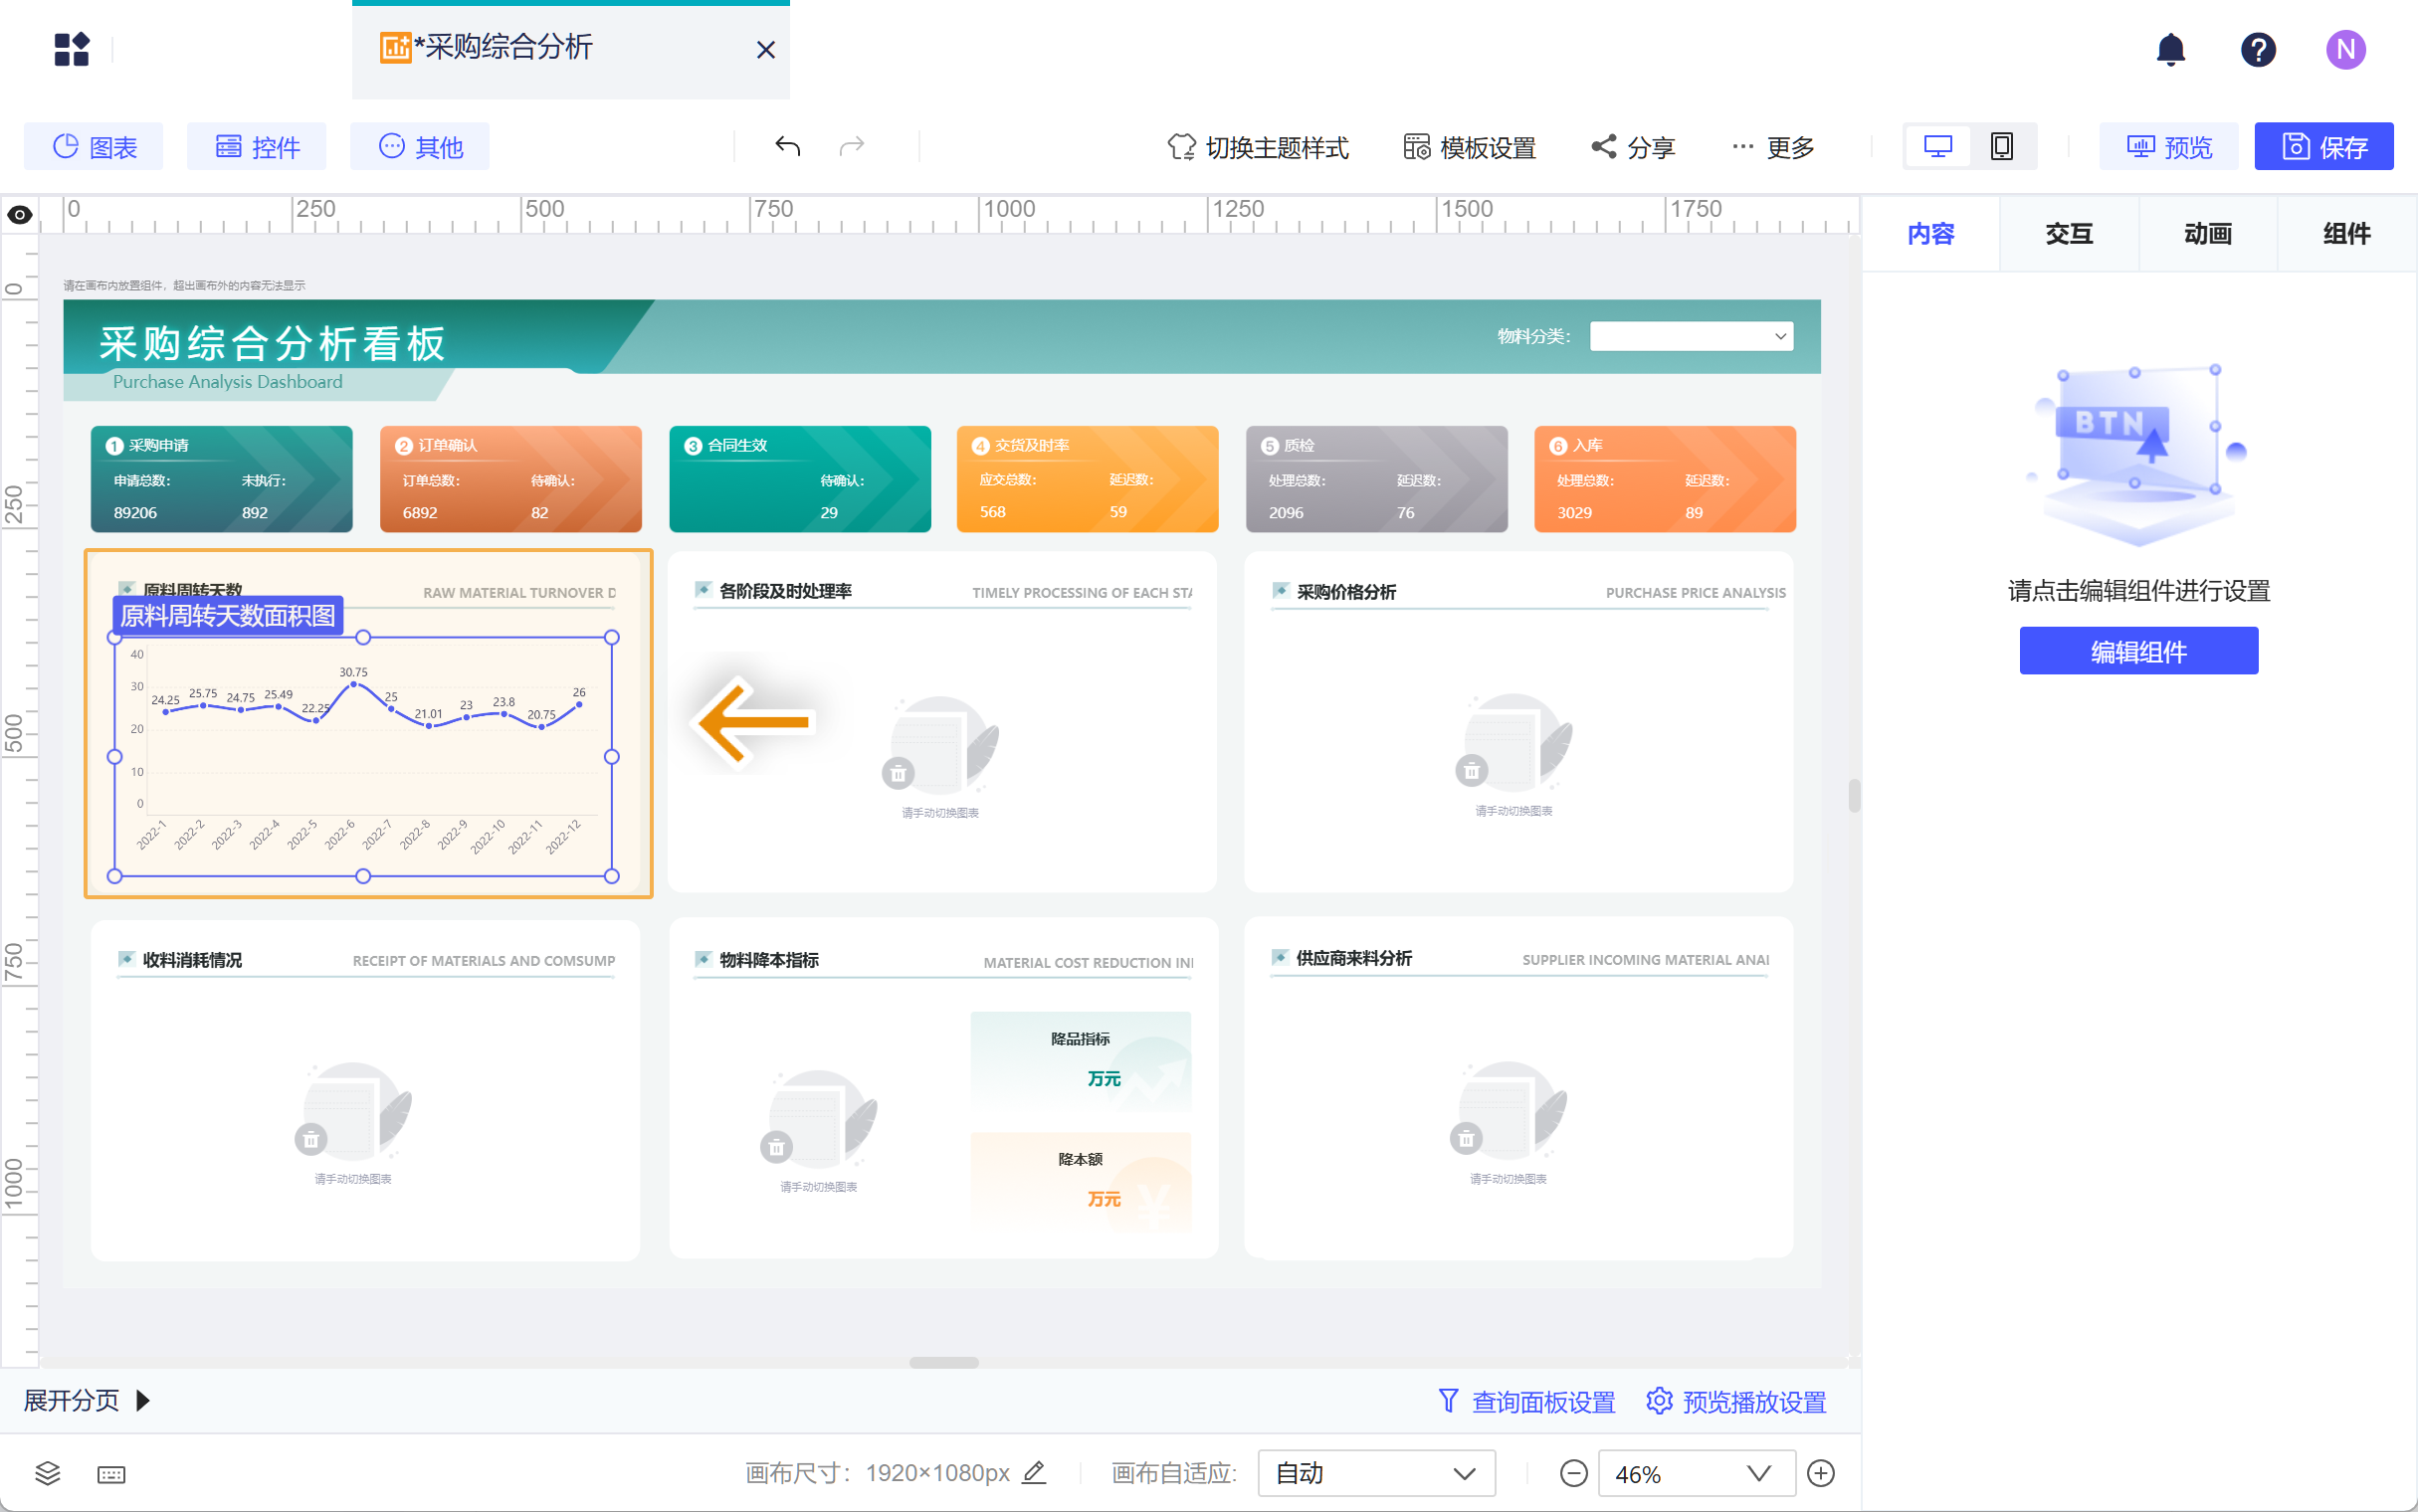Switch to the 动画 tab
This screenshot has height=1512, width=2418.
point(2207,234)
